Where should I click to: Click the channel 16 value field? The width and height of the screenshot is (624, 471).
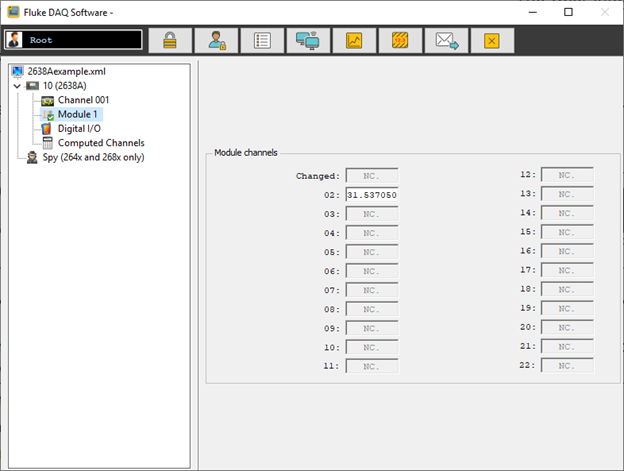(567, 251)
